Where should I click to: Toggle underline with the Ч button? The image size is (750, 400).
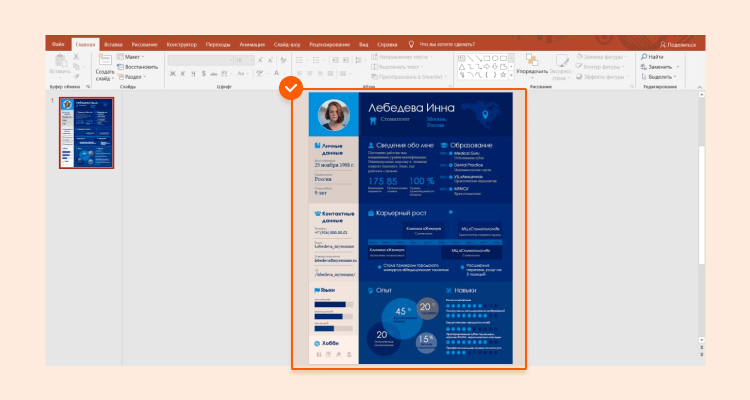coord(193,74)
